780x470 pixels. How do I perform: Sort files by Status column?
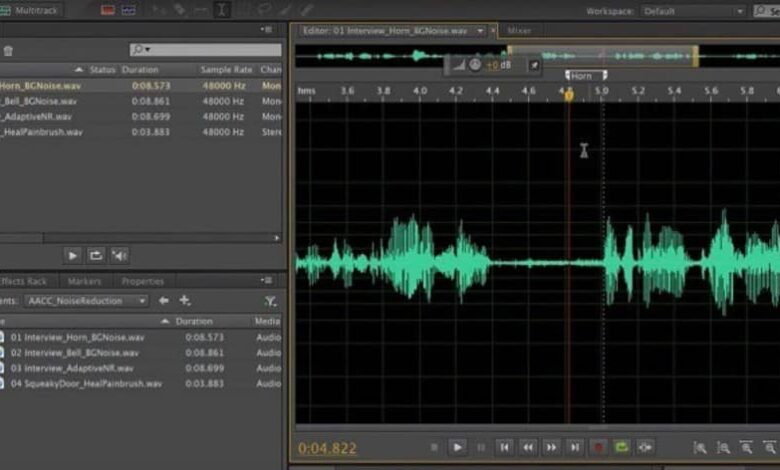coord(102,70)
